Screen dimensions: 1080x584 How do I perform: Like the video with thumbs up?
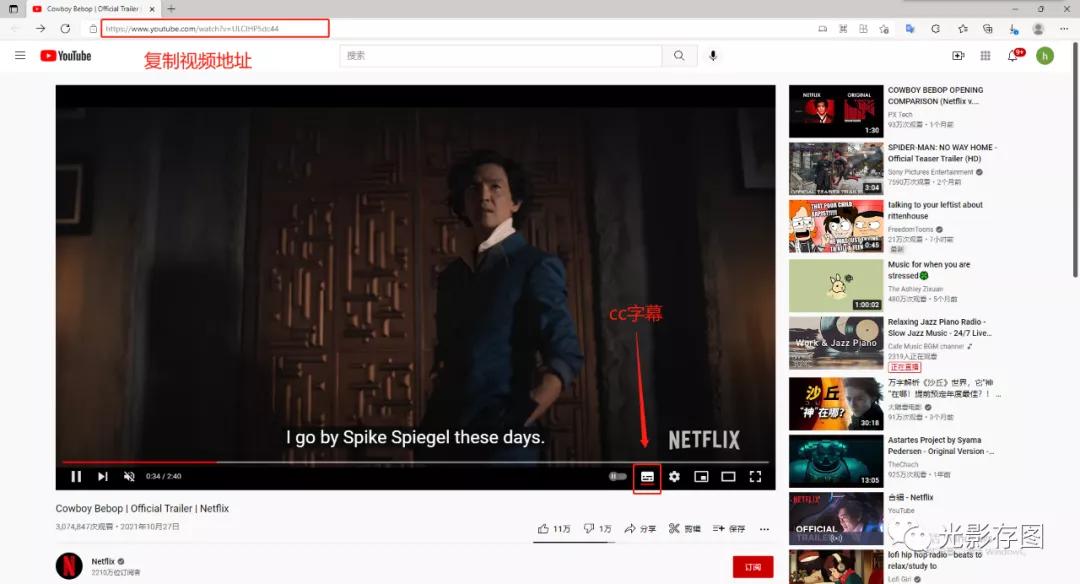click(554, 529)
